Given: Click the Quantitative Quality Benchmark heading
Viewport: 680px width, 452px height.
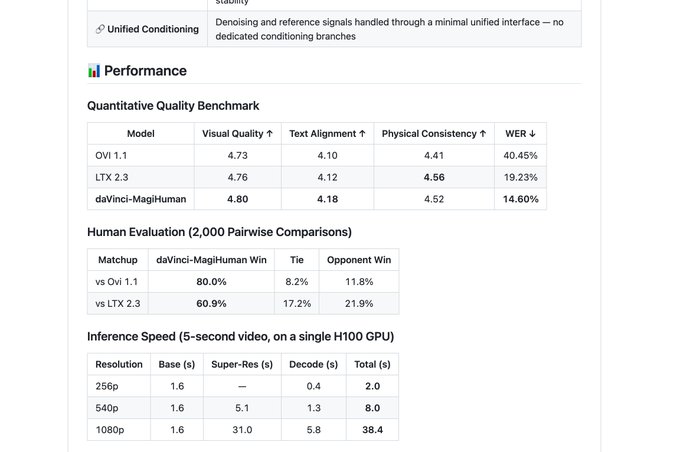Looking at the screenshot, I should [173, 106].
